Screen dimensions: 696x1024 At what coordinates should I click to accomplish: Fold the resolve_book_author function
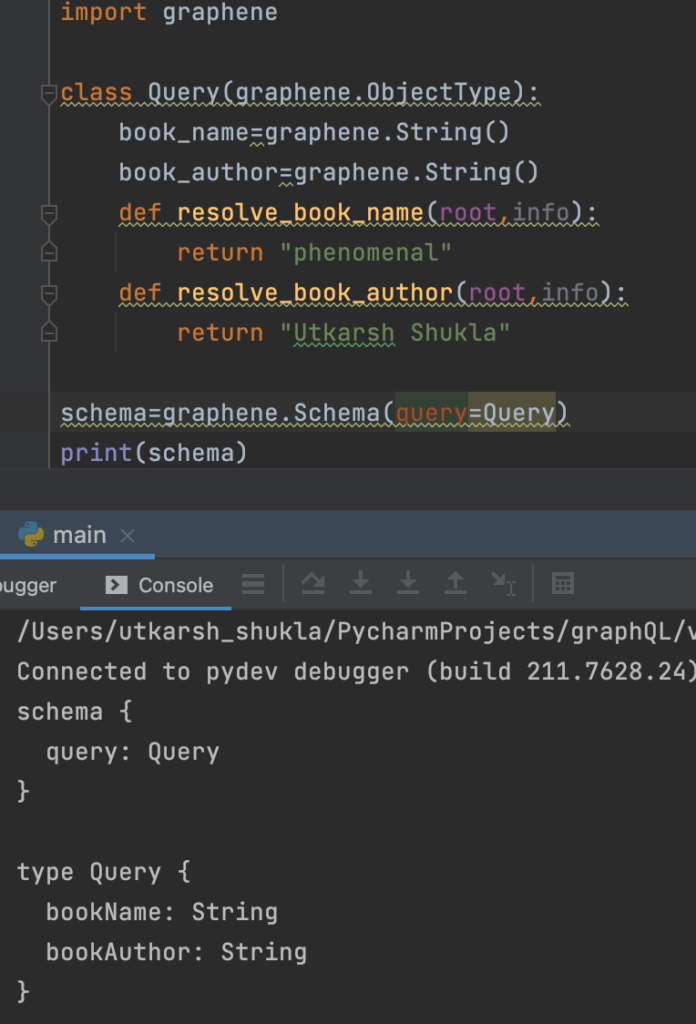[48, 293]
